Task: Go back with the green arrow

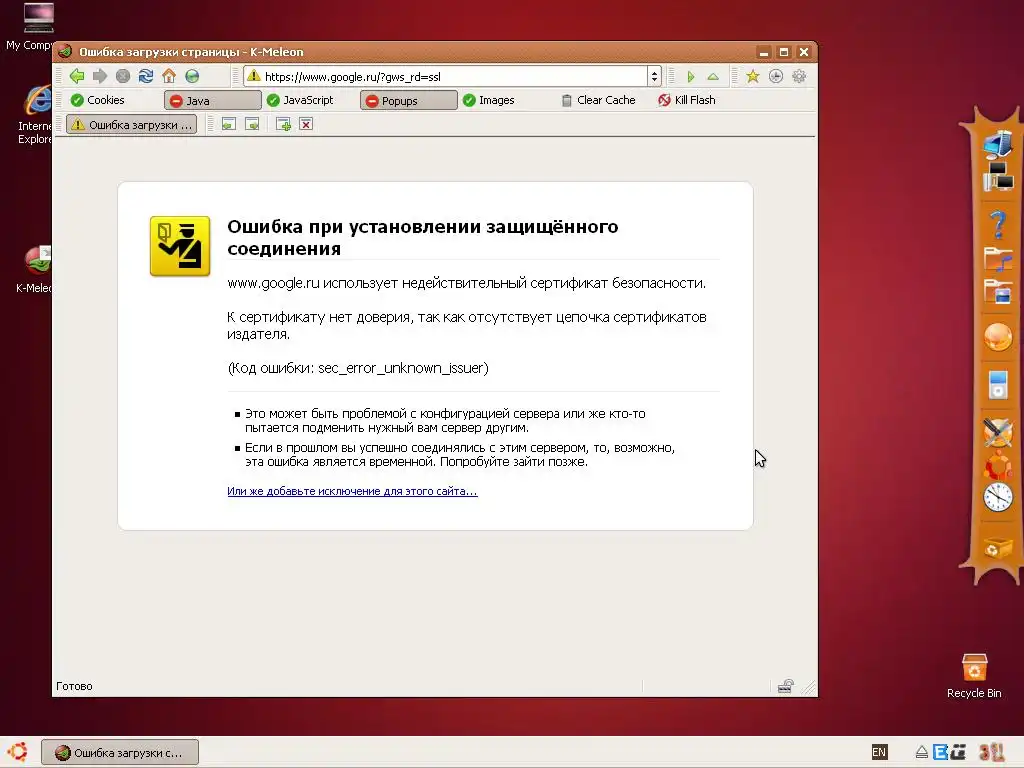Action: click(x=77, y=76)
